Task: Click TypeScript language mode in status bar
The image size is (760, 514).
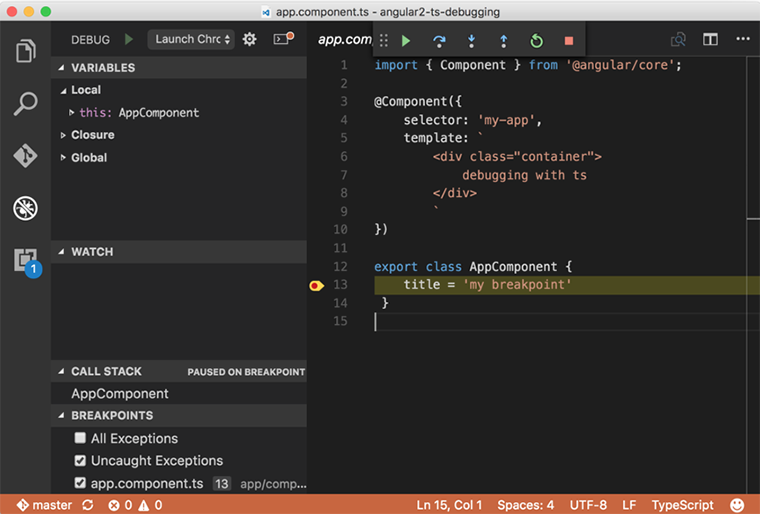Action: click(683, 505)
